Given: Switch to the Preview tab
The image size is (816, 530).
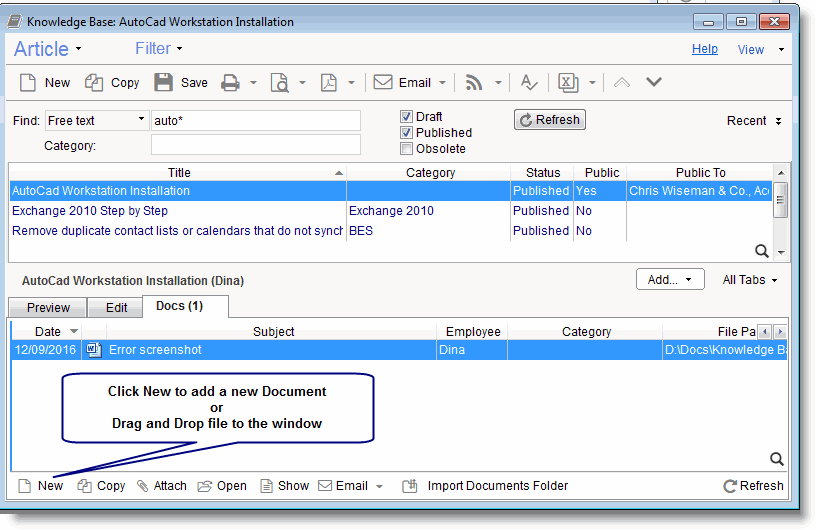Looking at the screenshot, I should [x=48, y=308].
